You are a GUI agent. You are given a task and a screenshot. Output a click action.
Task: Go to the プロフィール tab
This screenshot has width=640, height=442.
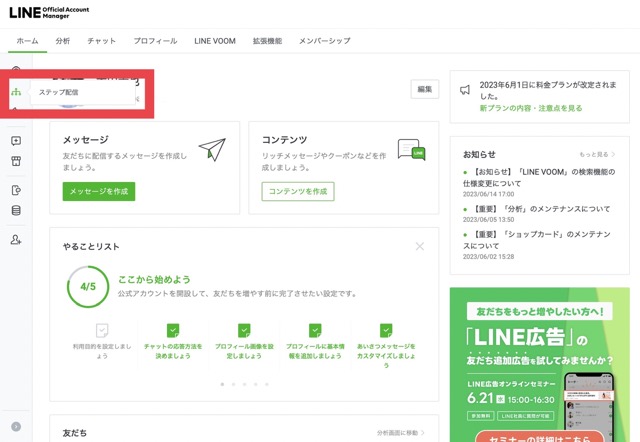pyautogui.click(x=156, y=41)
